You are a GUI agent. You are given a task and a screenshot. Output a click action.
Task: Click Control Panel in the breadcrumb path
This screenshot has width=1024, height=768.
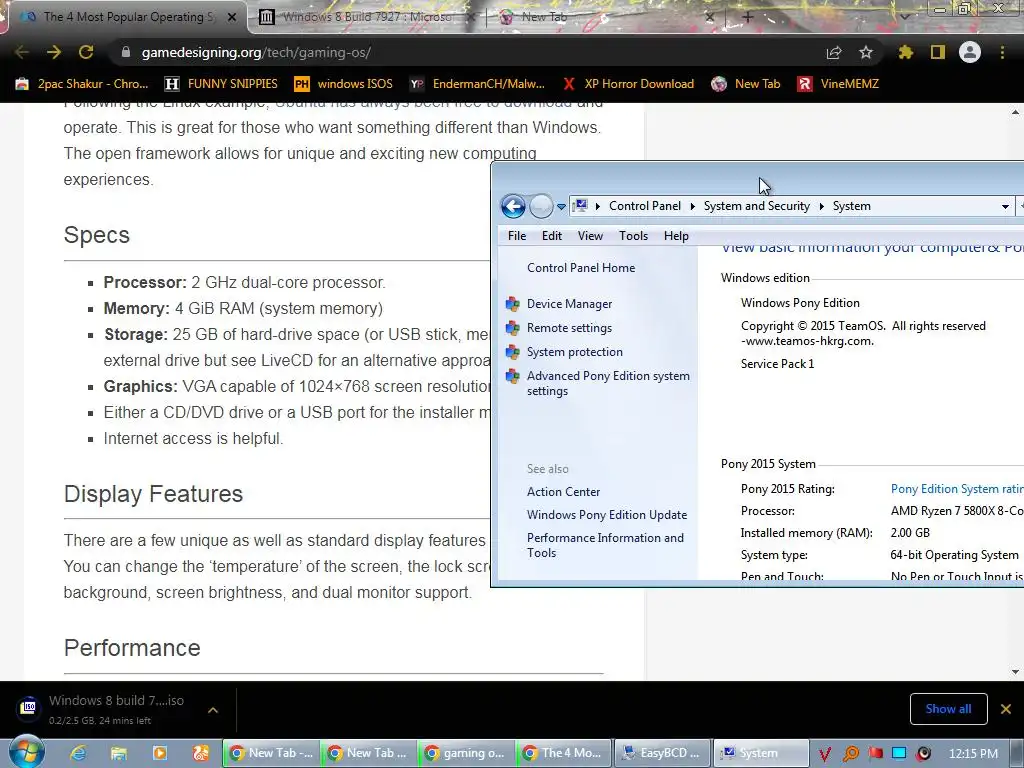pos(645,206)
